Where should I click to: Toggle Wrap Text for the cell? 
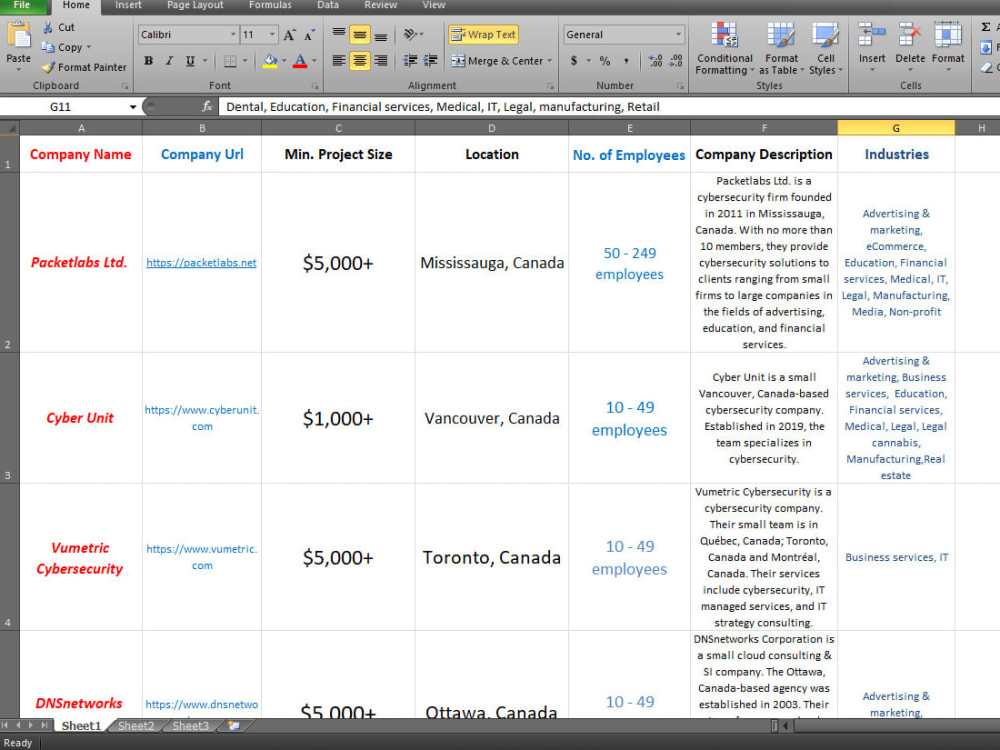[483, 34]
